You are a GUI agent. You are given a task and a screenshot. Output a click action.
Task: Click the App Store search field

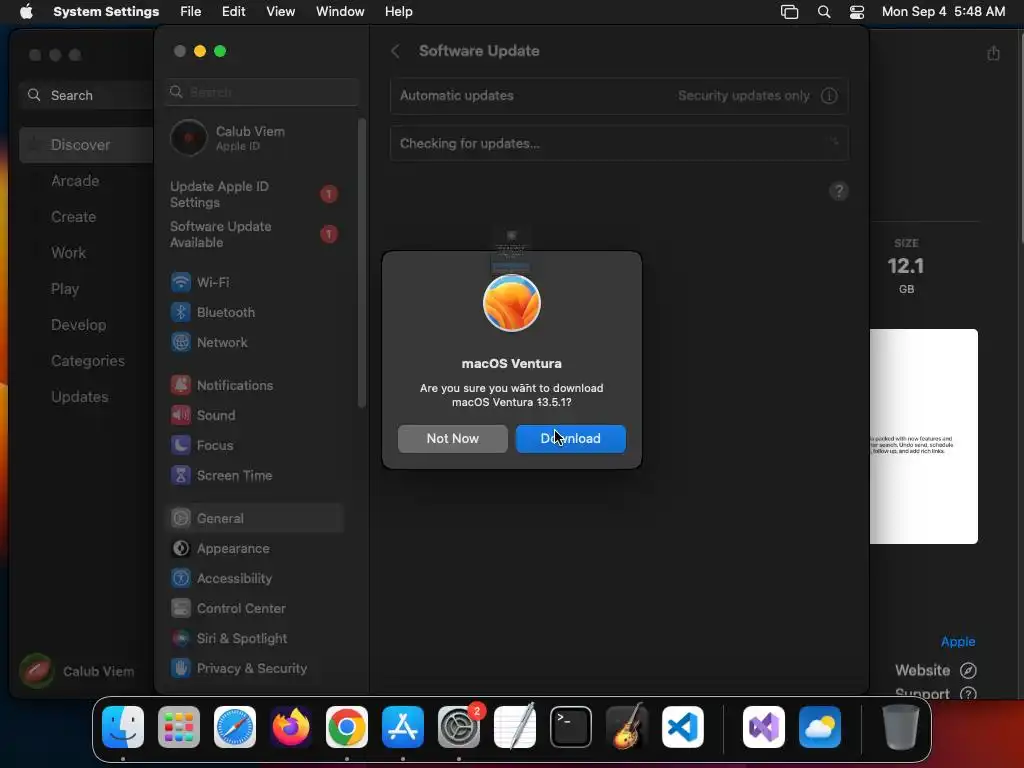point(86,95)
